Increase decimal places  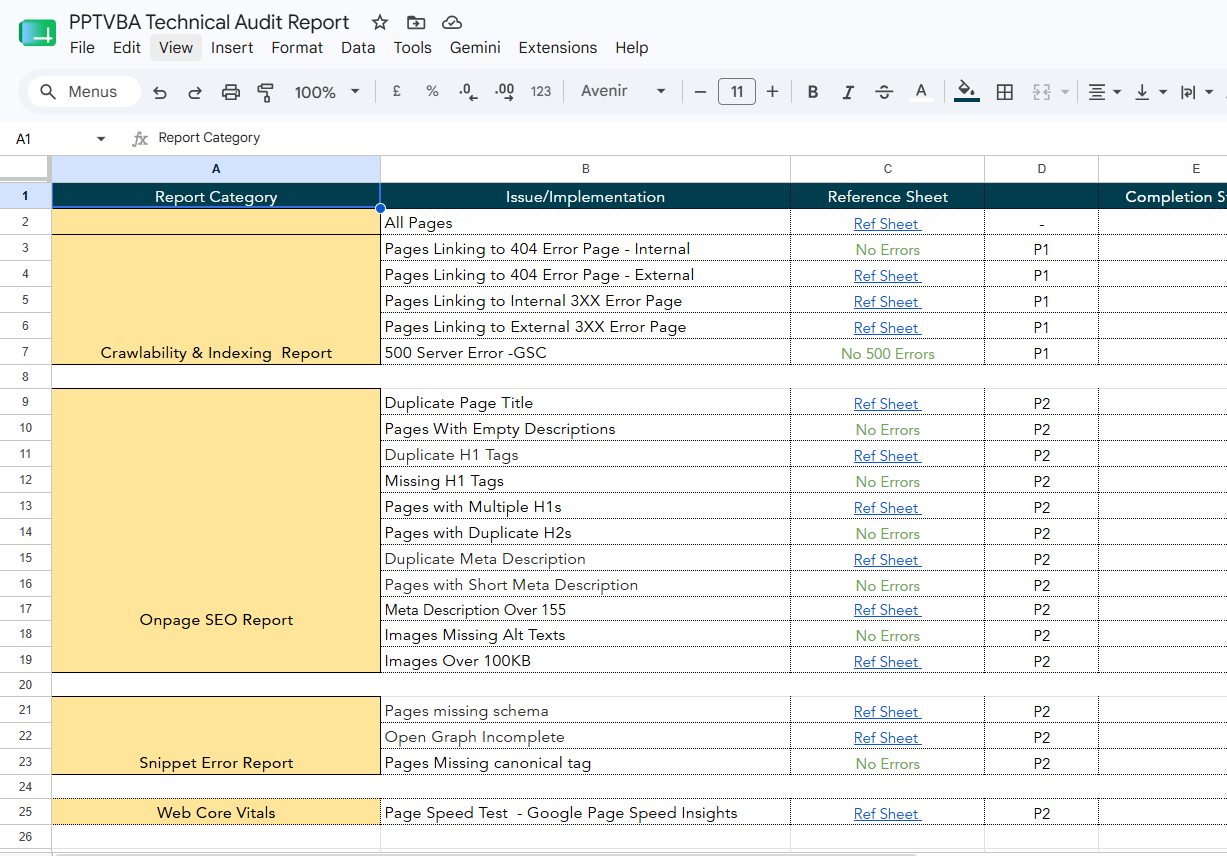505,91
